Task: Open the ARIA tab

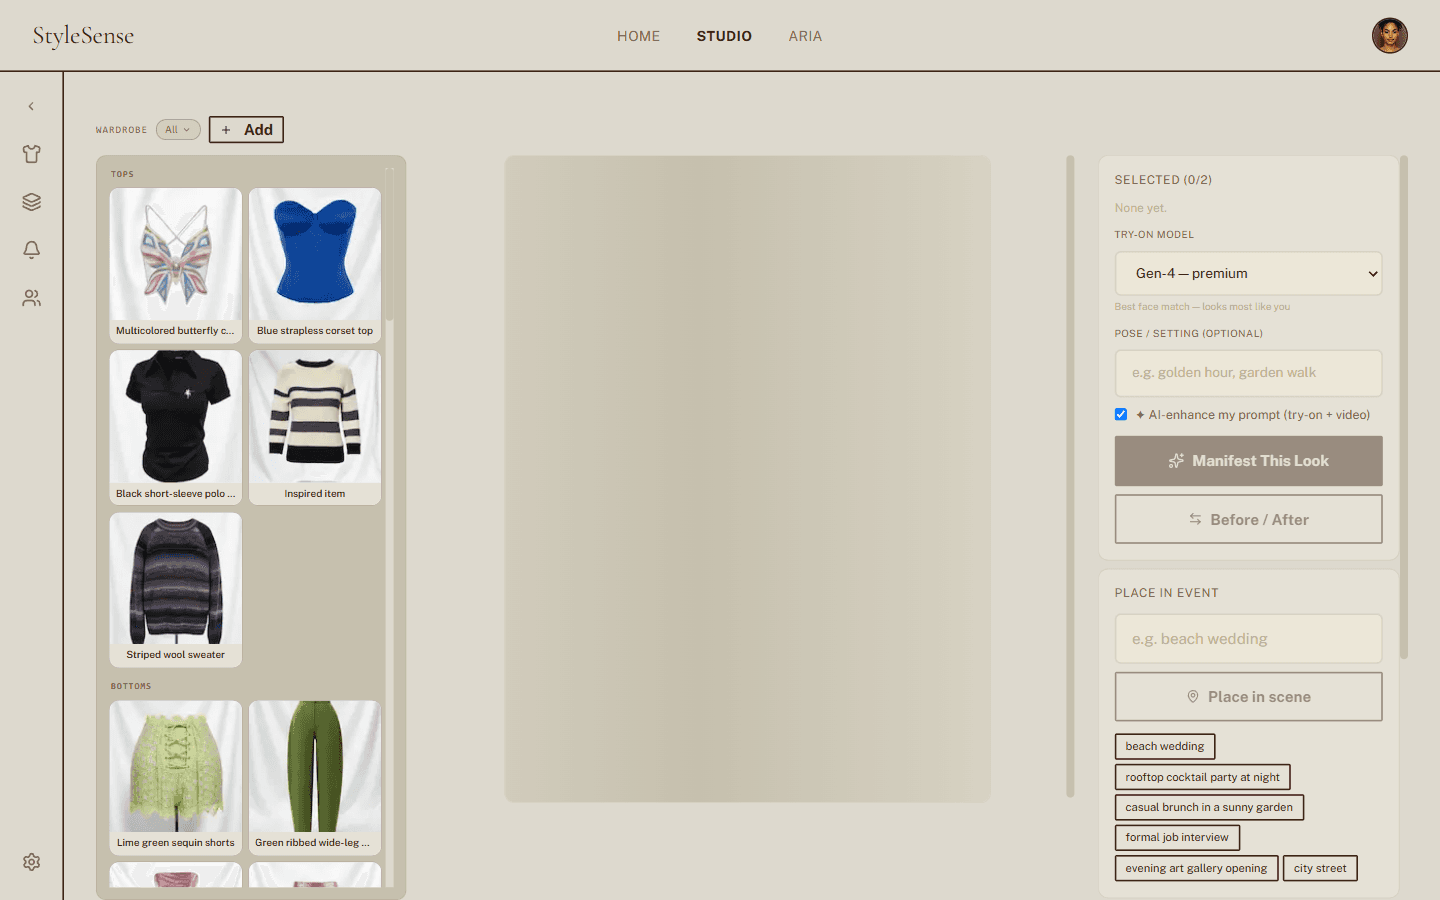Action: click(805, 36)
